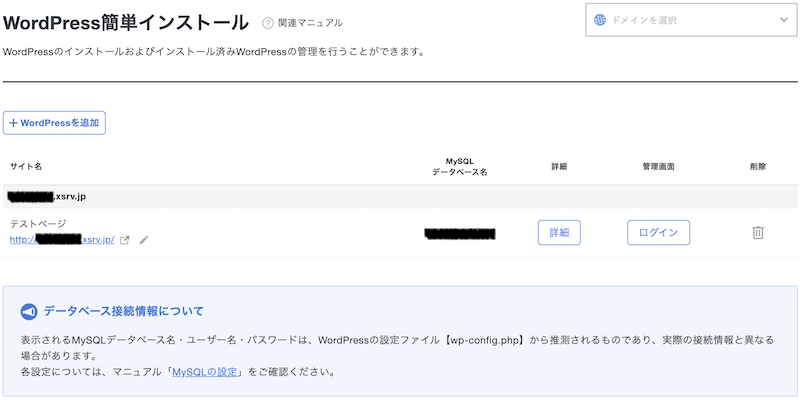The width and height of the screenshot is (800, 400).
Task: Click the 関連マニュアル question mark icon
Action: 268,23
